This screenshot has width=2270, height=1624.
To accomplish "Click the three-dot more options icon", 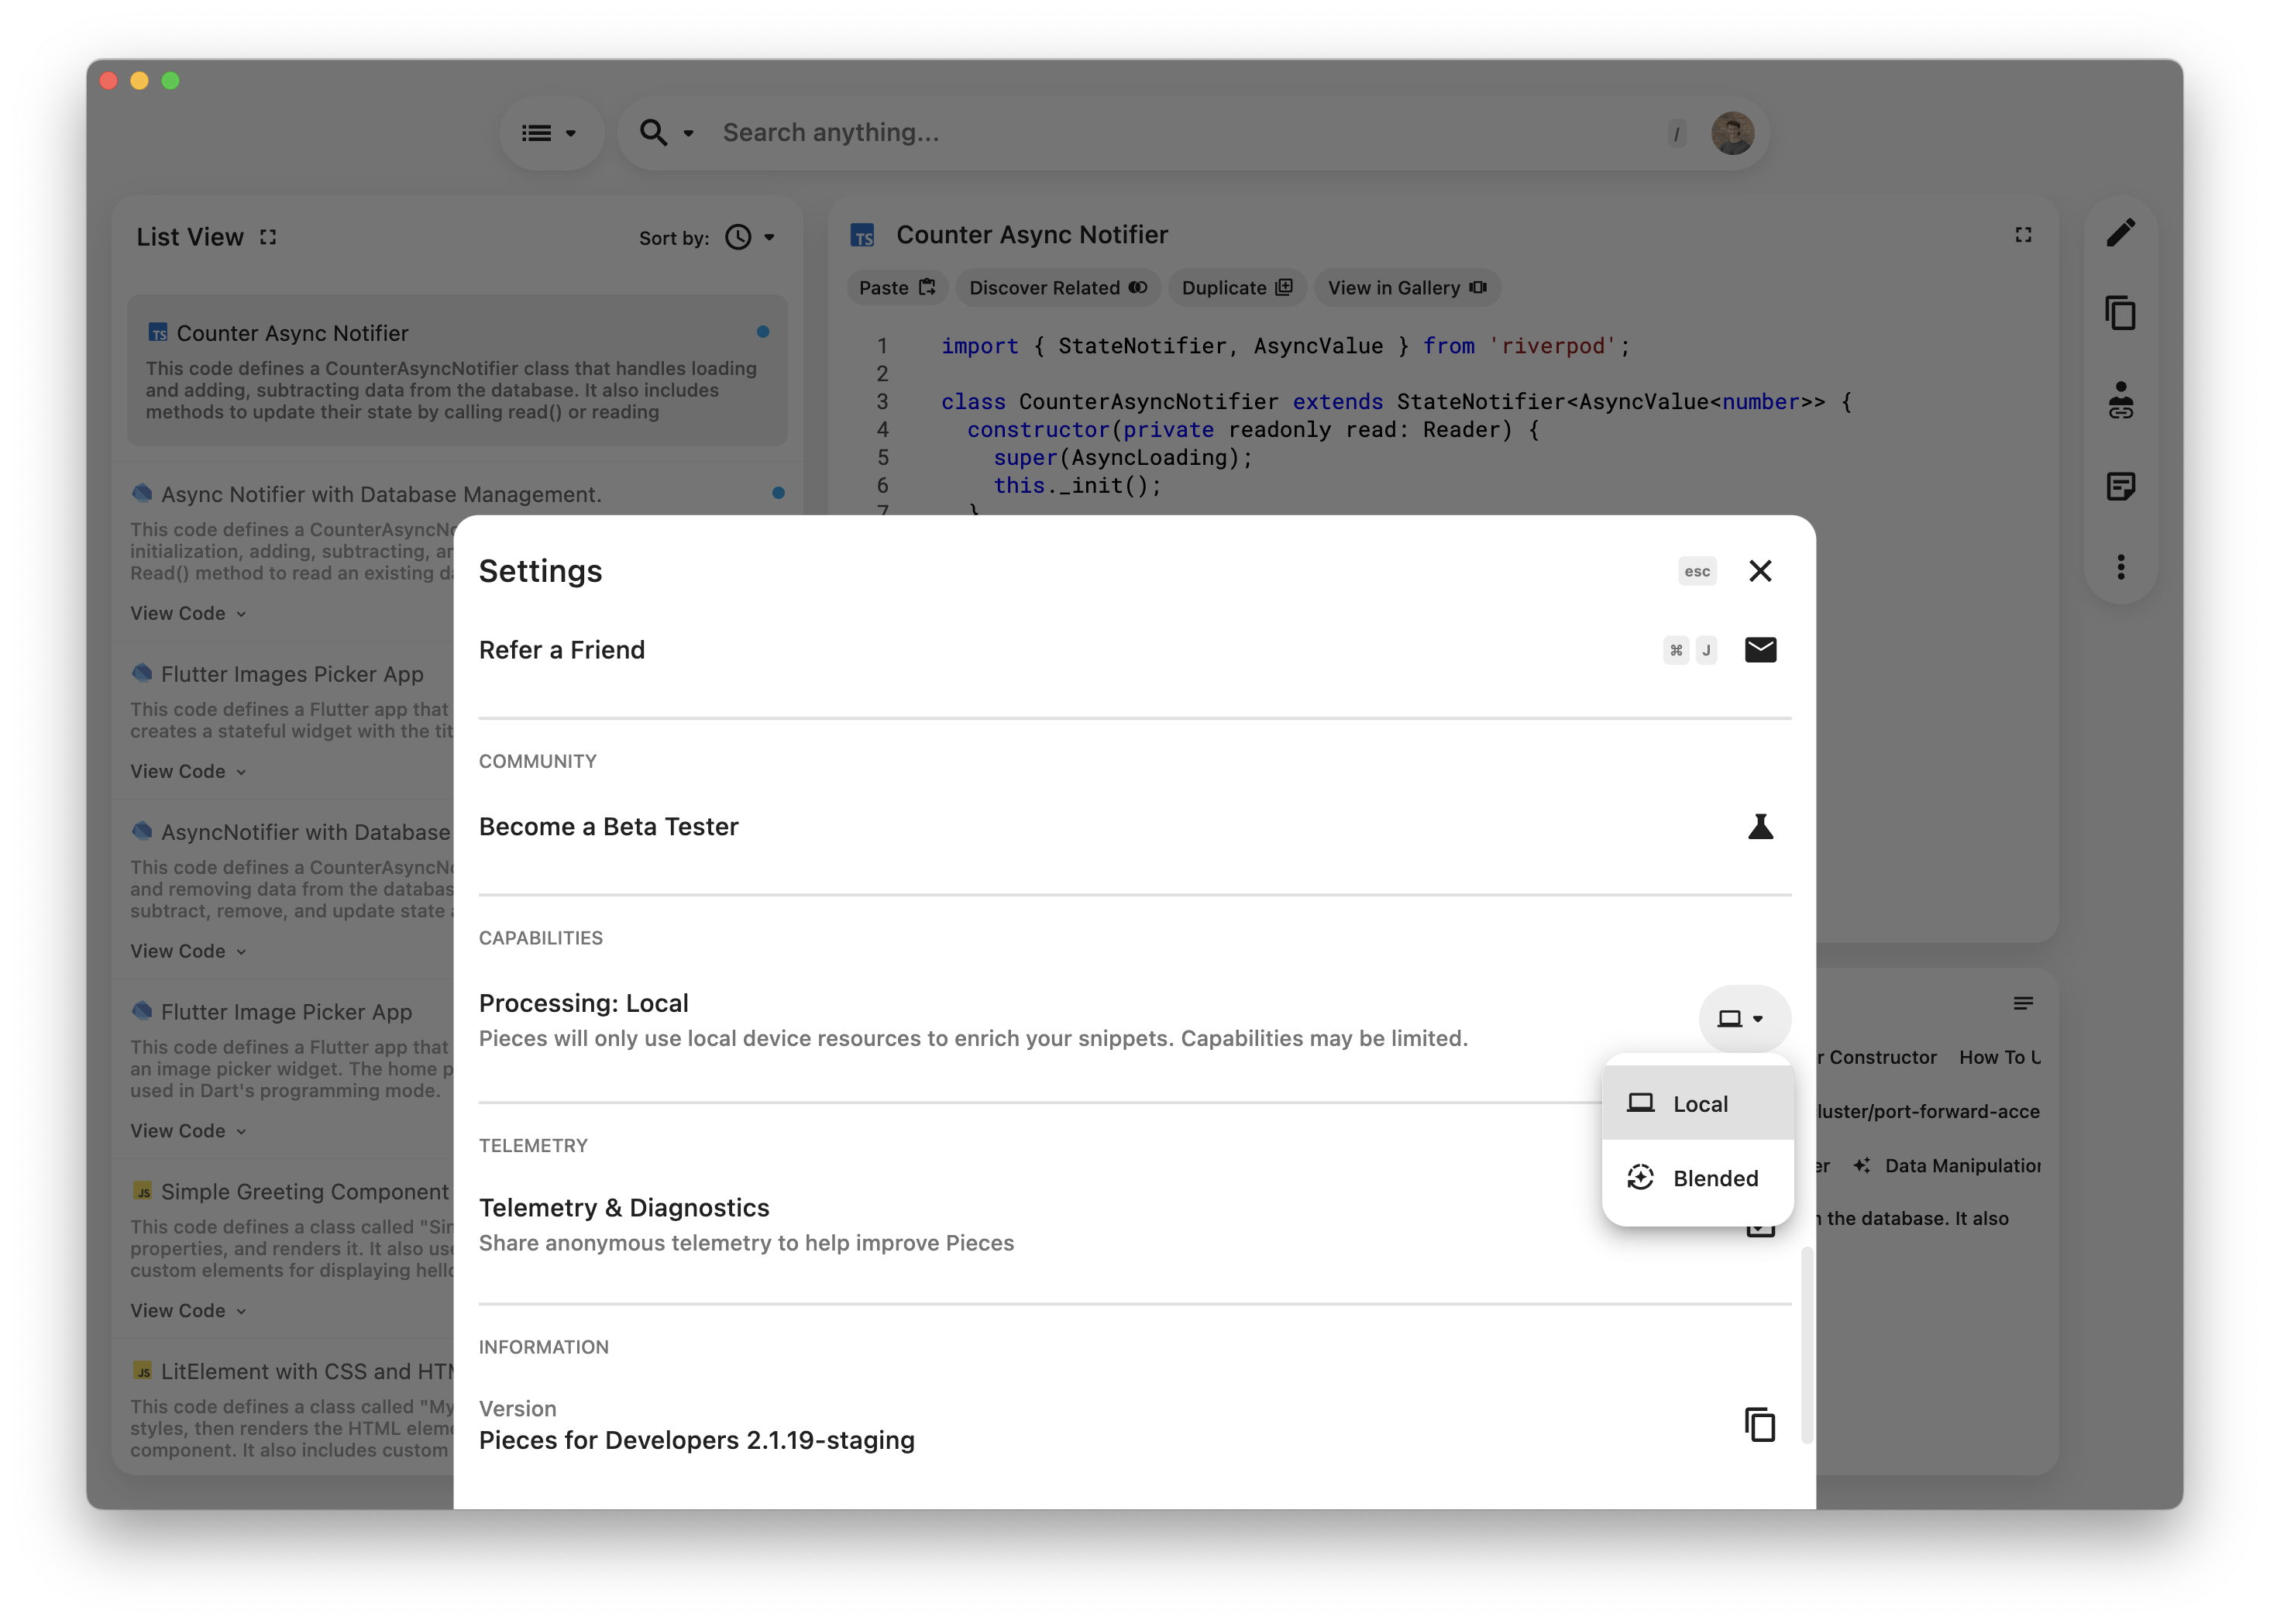I will [2120, 567].
